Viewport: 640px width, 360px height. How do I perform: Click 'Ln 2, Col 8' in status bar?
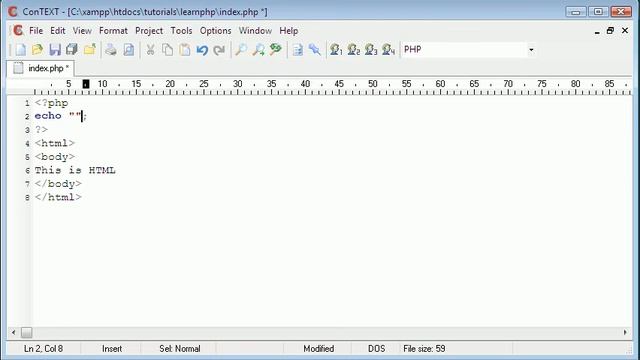tap(43, 349)
